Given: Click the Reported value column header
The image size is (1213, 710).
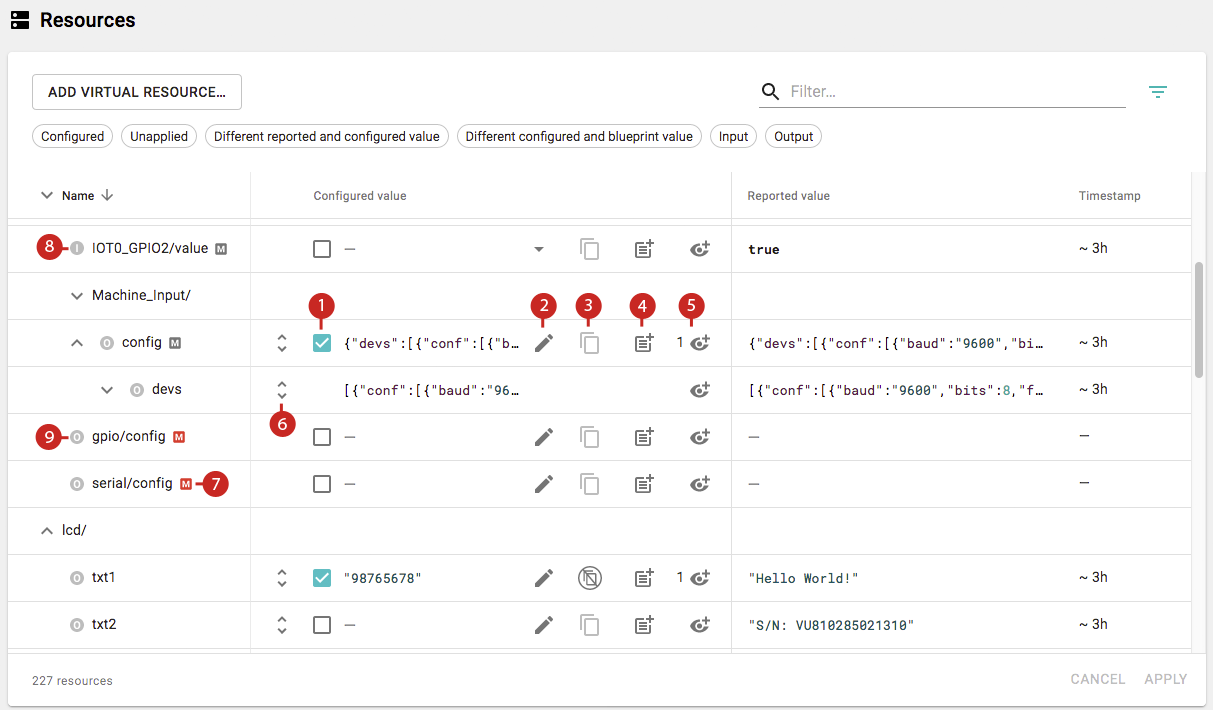Looking at the screenshot, I should [x=788, y=196].
